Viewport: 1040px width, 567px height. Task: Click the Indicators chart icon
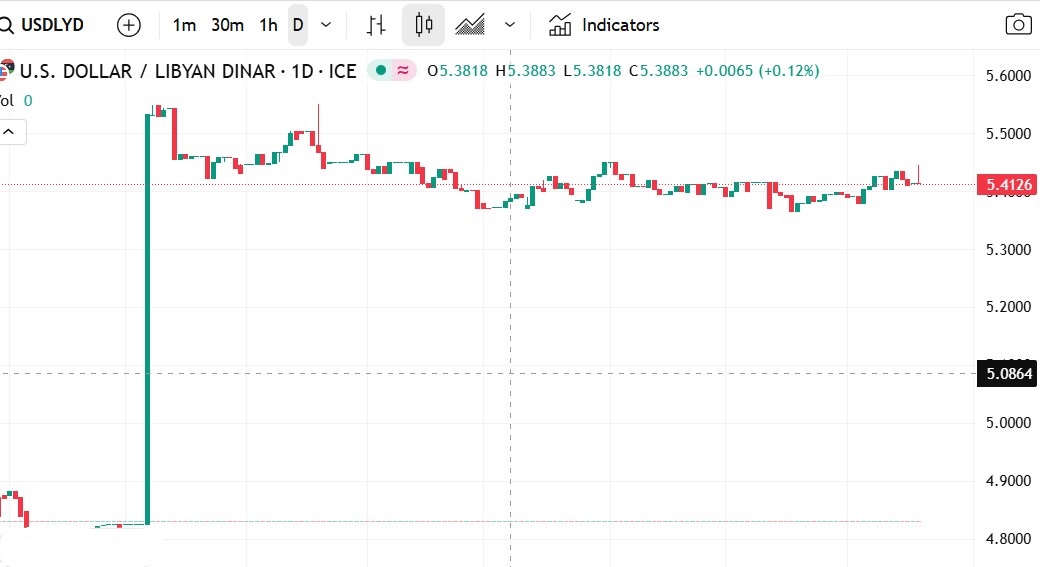pos(560,25)
